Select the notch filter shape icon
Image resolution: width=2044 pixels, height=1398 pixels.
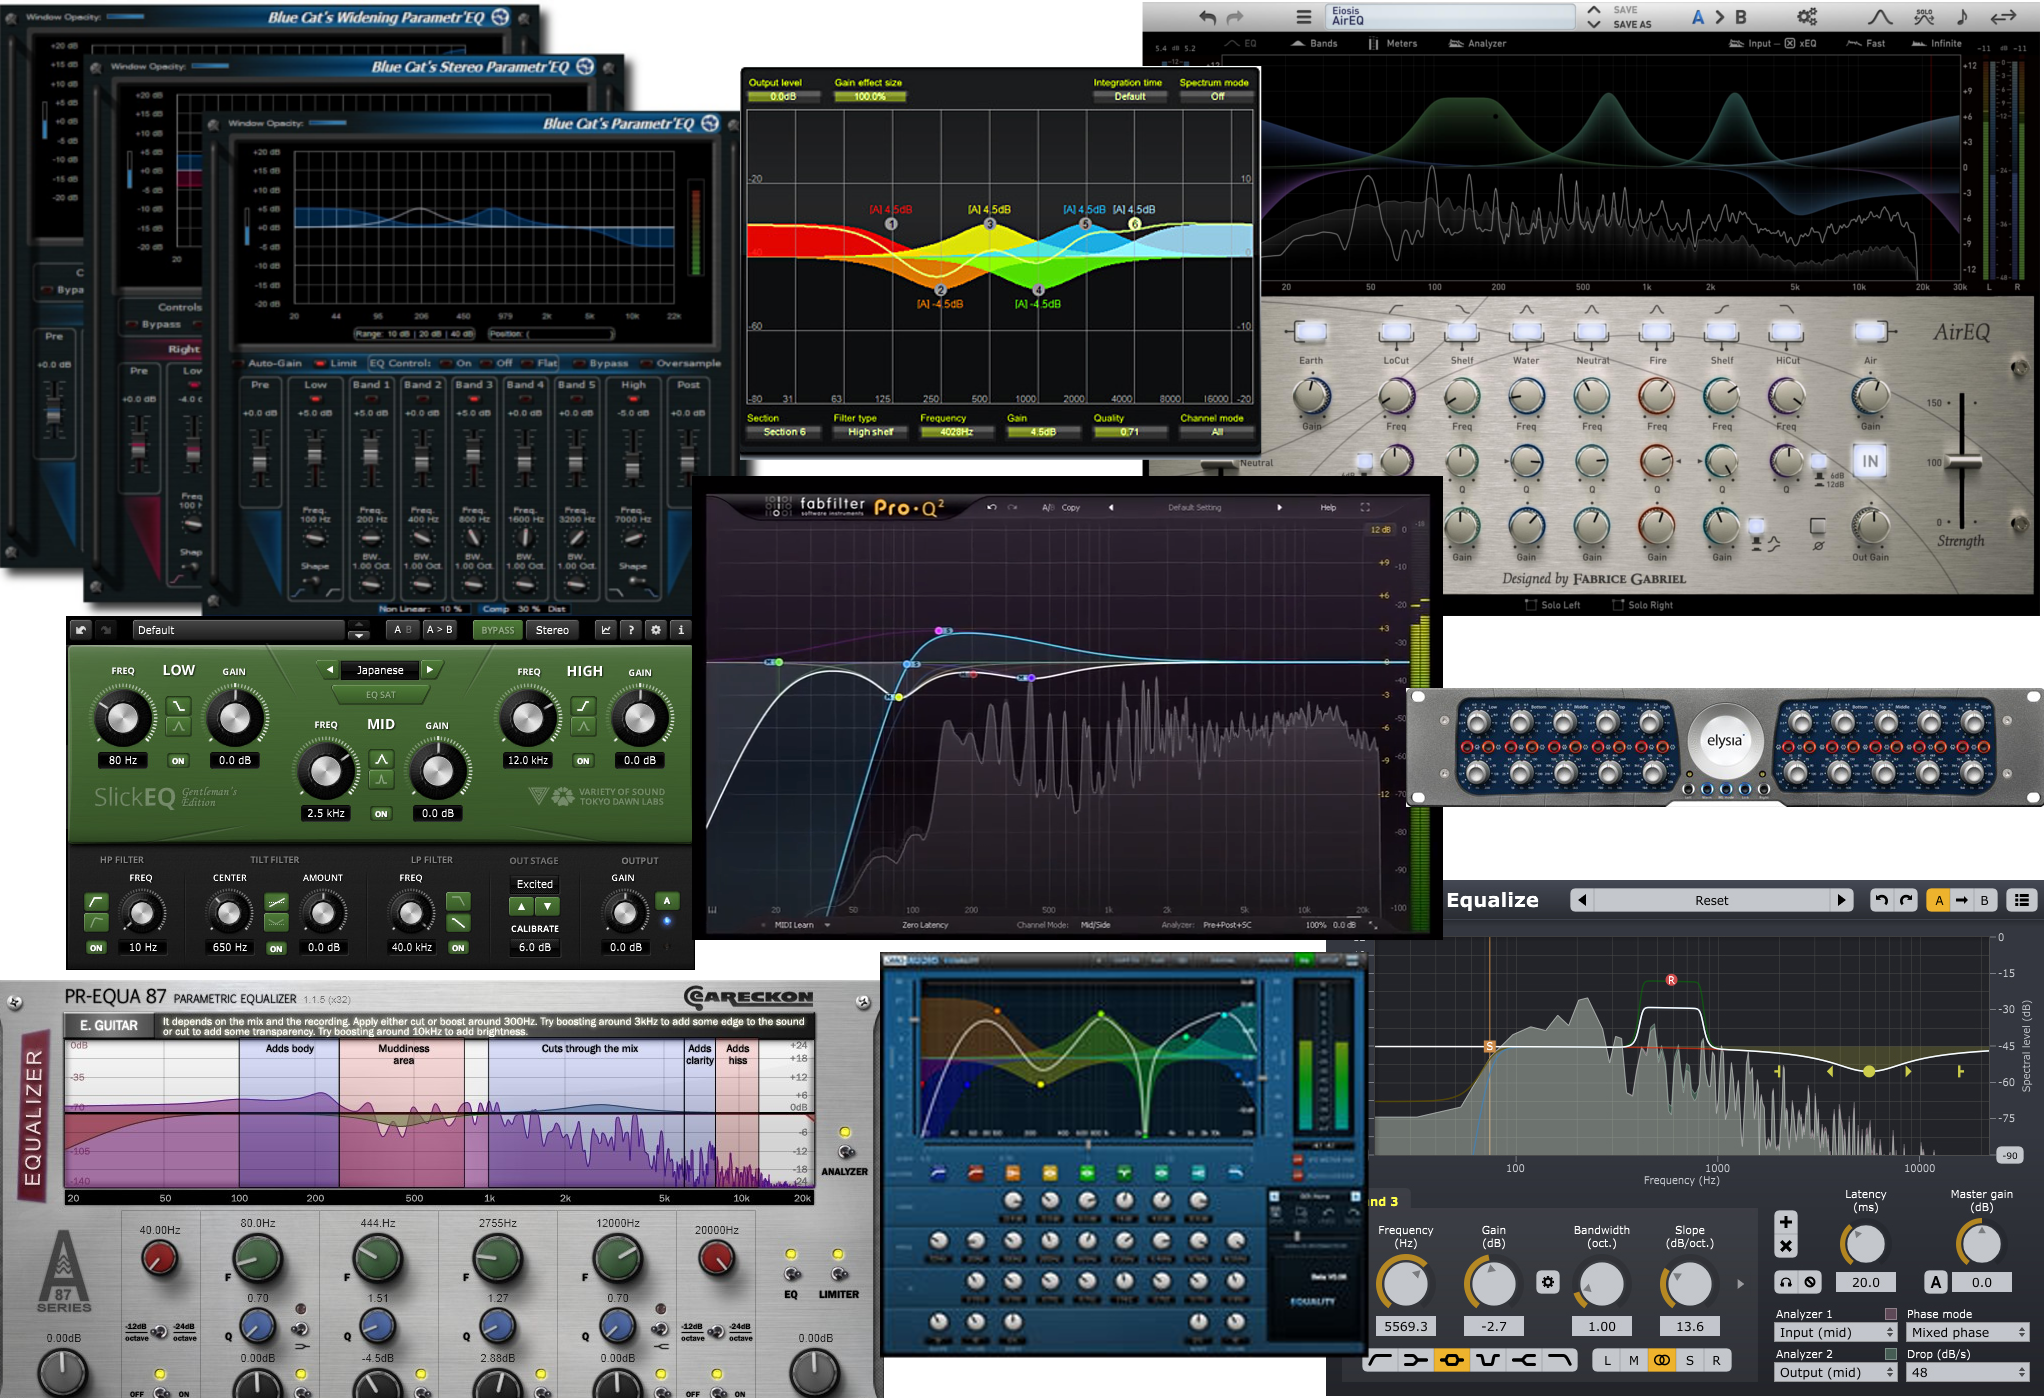point(1487,1360)
